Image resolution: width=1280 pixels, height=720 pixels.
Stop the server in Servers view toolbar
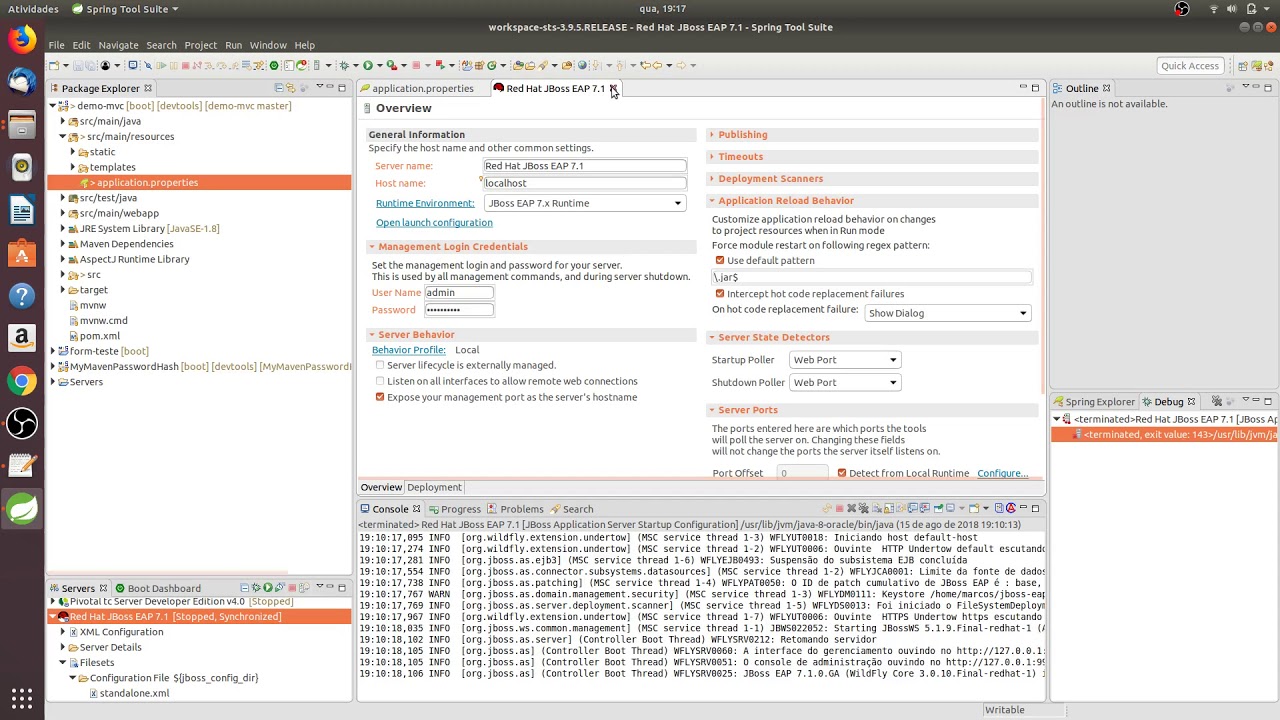point(291,588)
